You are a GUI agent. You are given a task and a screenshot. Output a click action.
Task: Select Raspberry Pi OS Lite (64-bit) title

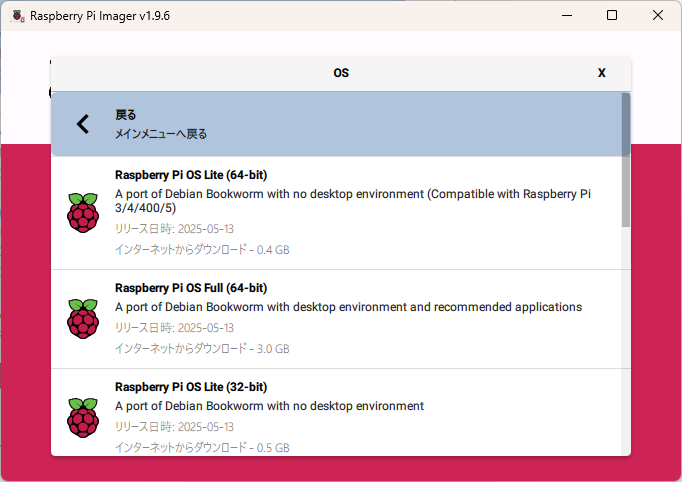(191, 175)
